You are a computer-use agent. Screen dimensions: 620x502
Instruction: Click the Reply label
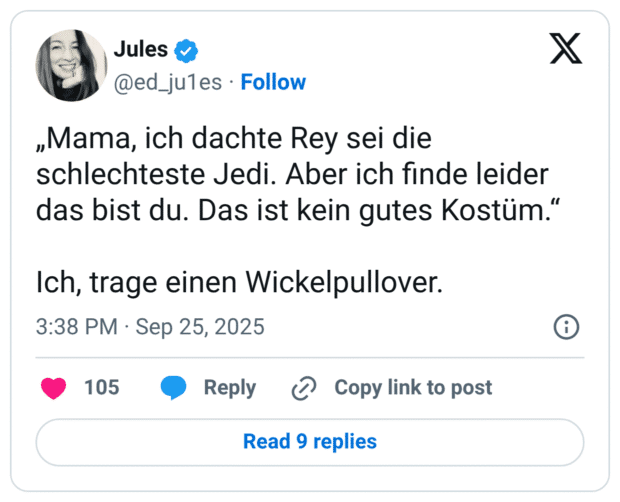click(230, 388)
